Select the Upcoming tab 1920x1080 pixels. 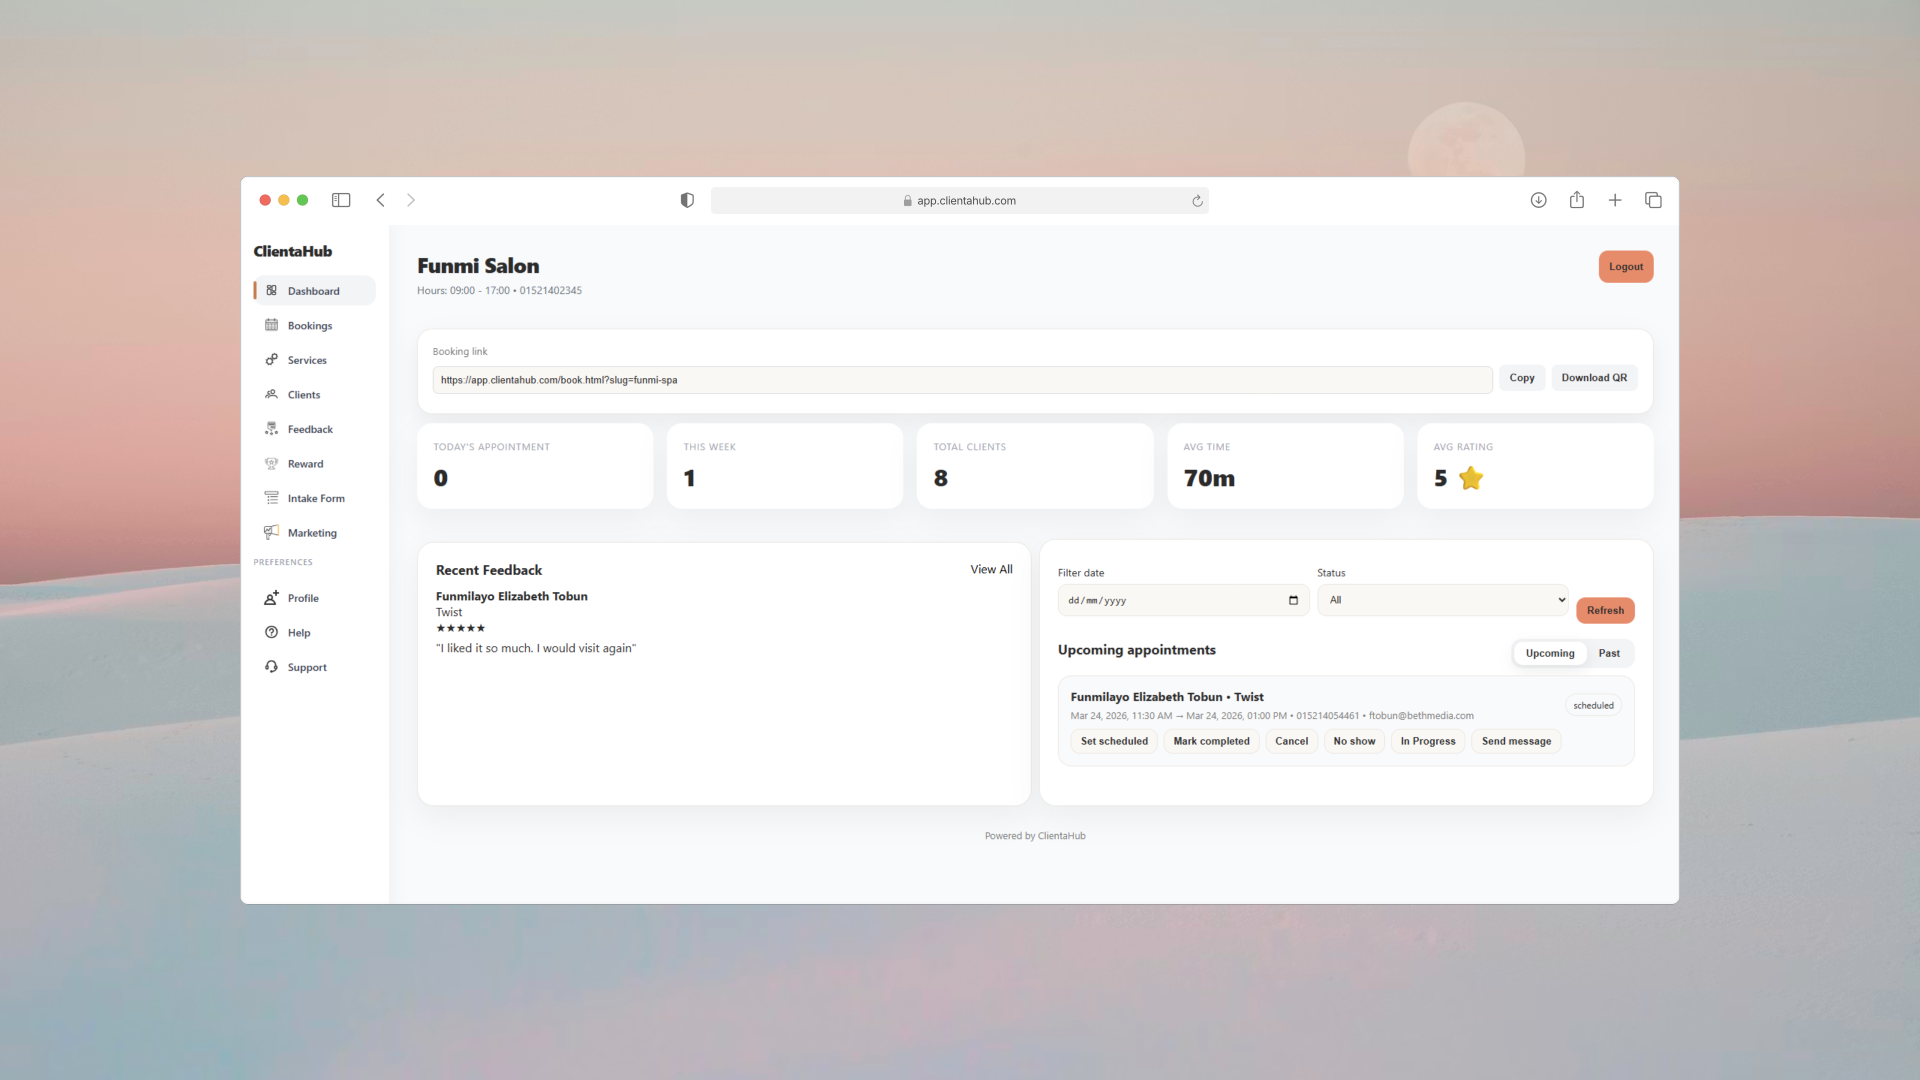[1549, 653]
